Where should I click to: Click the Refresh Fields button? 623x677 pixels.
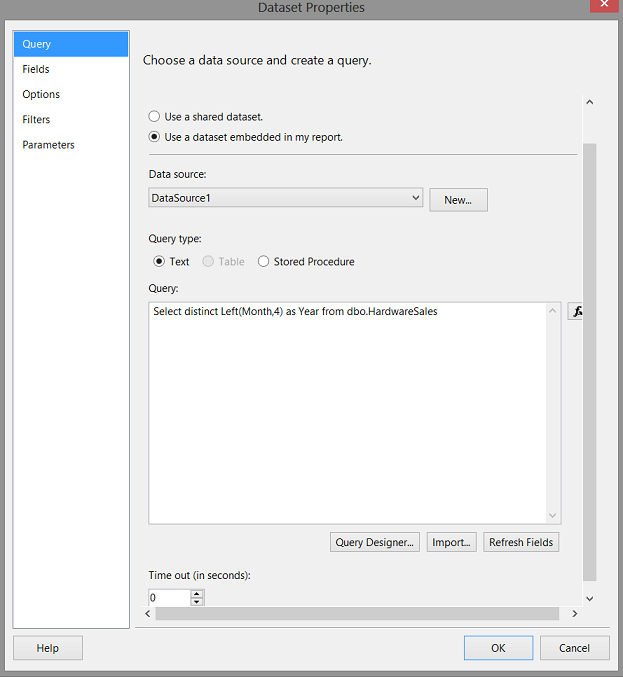tap(521, 542)
